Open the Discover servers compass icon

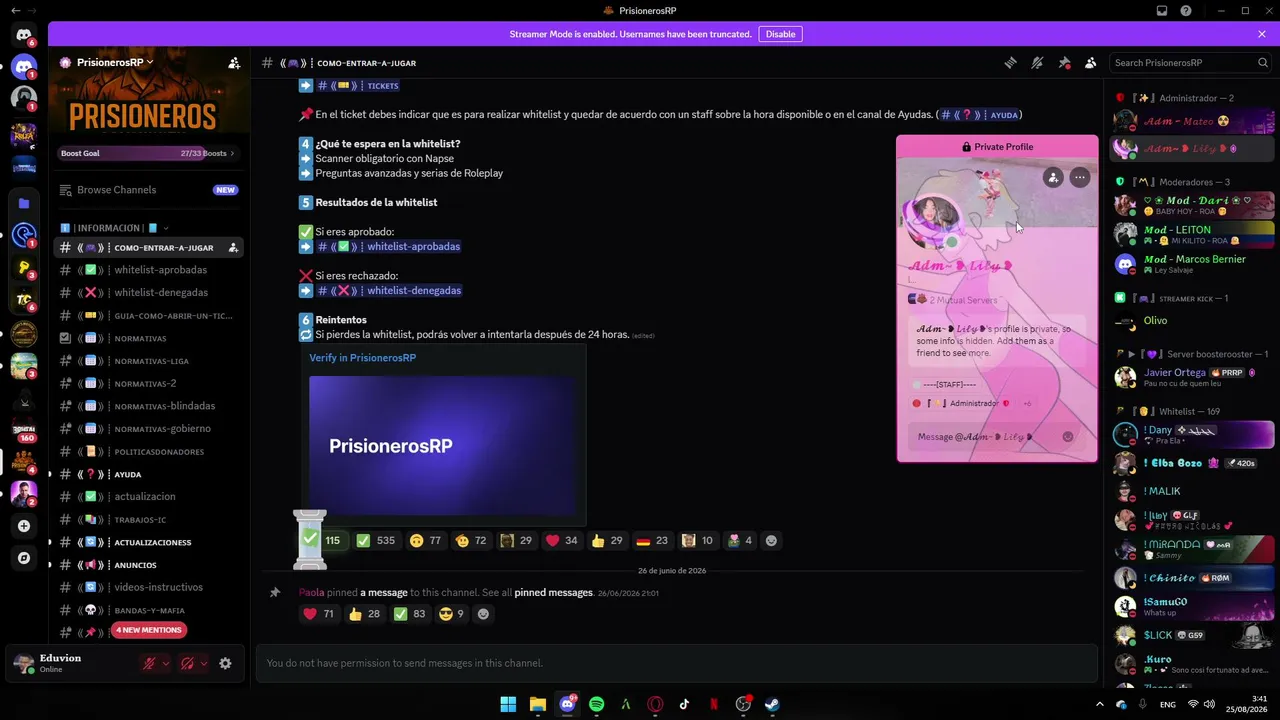click(x=24, y=558)
